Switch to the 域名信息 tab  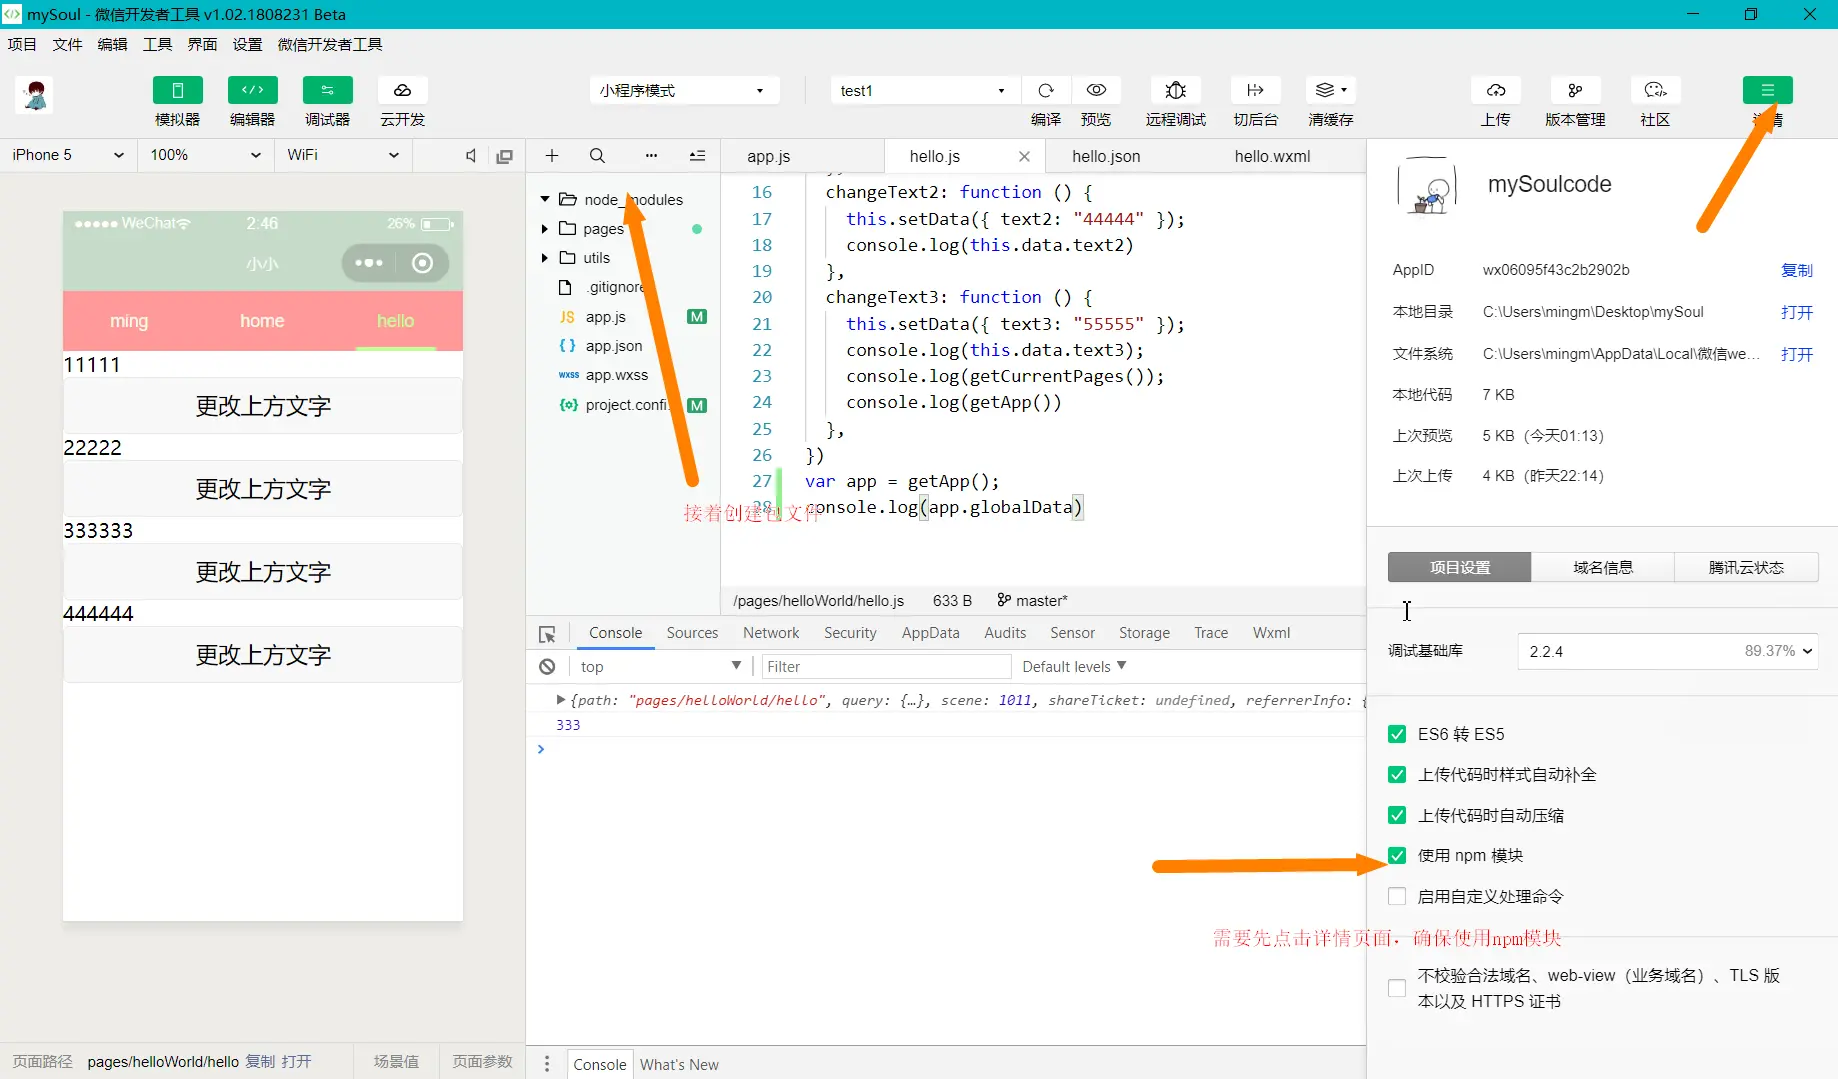pyautogui.click(x=1603, y=567)
